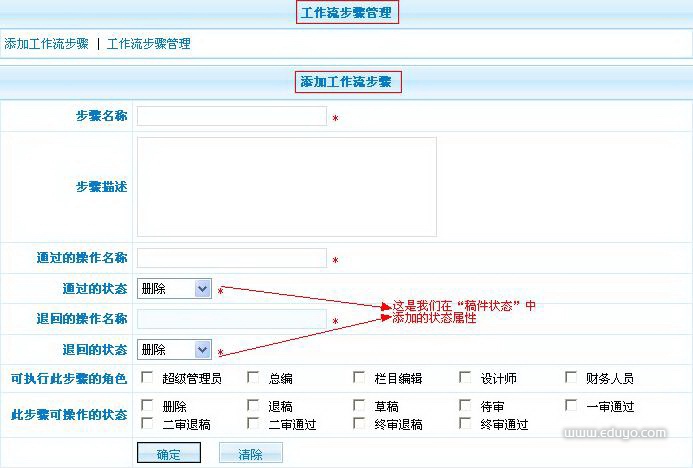This screenshot has width=693, height=468.
Task: Tick the 待审 status checkbox
Action: (465, 406)
